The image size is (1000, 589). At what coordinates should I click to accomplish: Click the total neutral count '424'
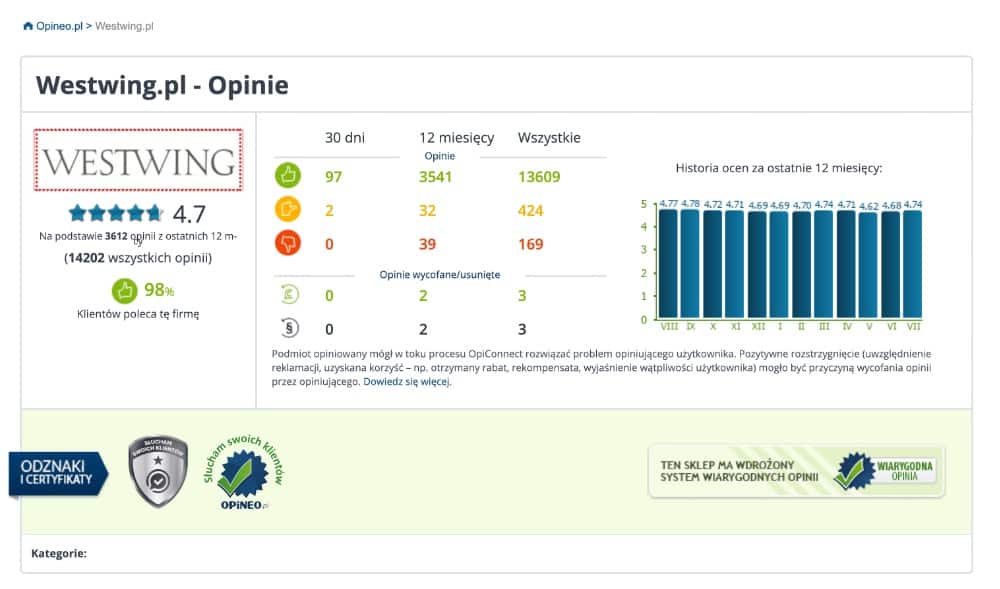click(531, 210)
